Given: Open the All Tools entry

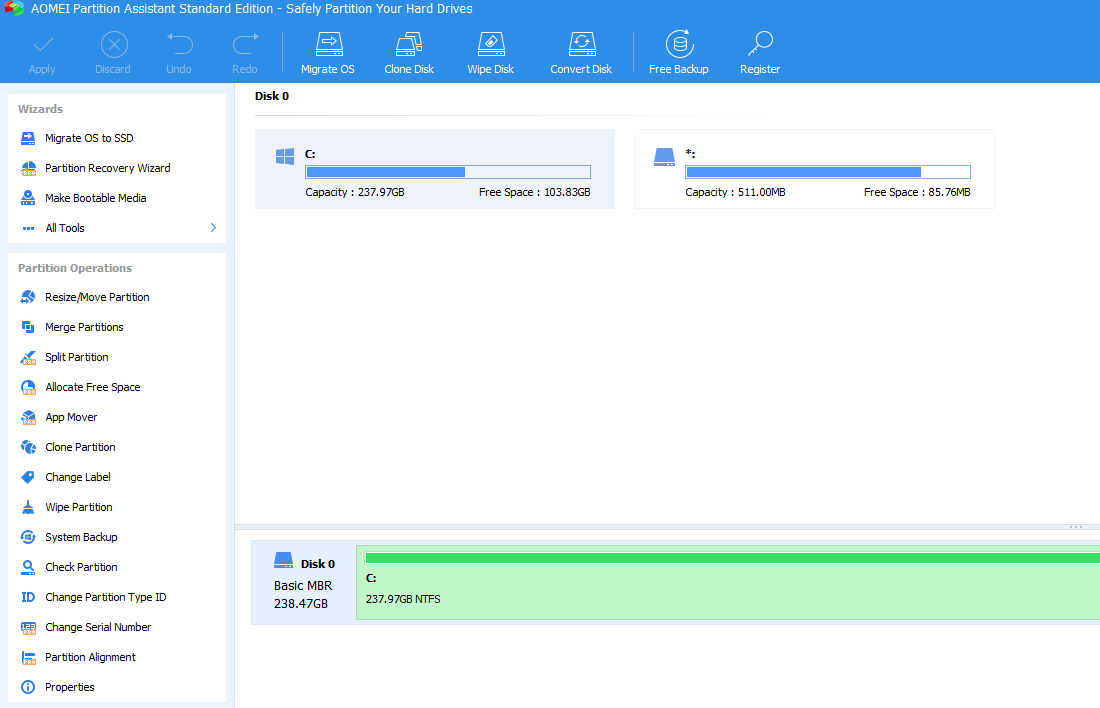Looking at the screenshot, I should point(116,228).
